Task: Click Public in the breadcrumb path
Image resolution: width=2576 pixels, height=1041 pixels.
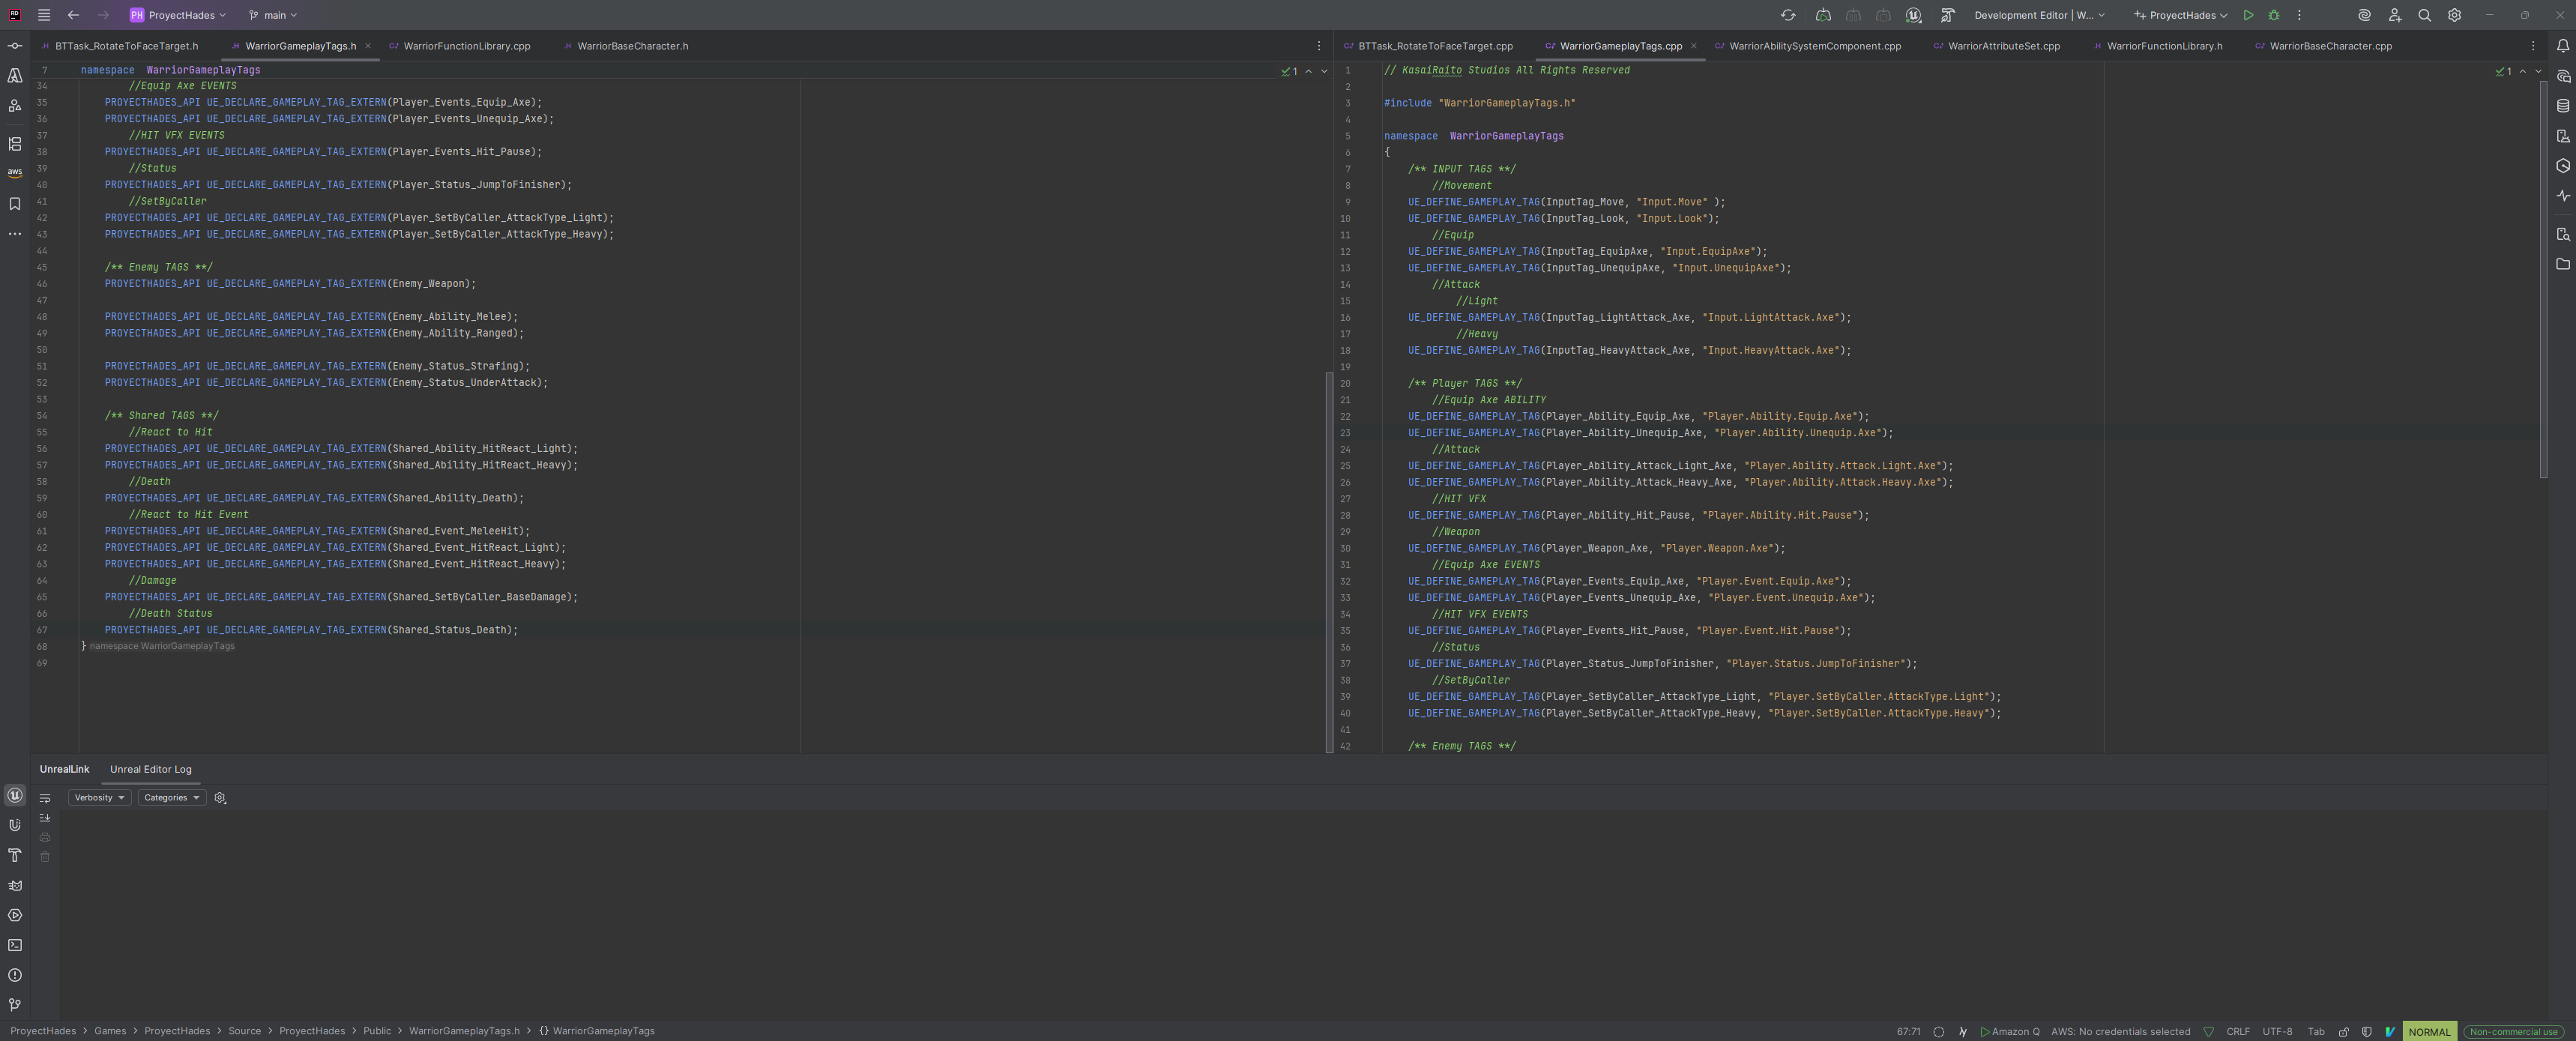Action: point(377,1031)
